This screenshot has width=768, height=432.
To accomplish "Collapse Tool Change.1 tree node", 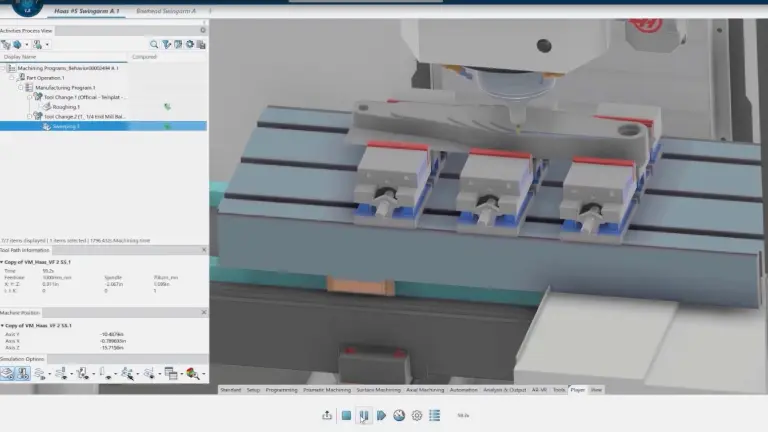I will click(29, 97).
